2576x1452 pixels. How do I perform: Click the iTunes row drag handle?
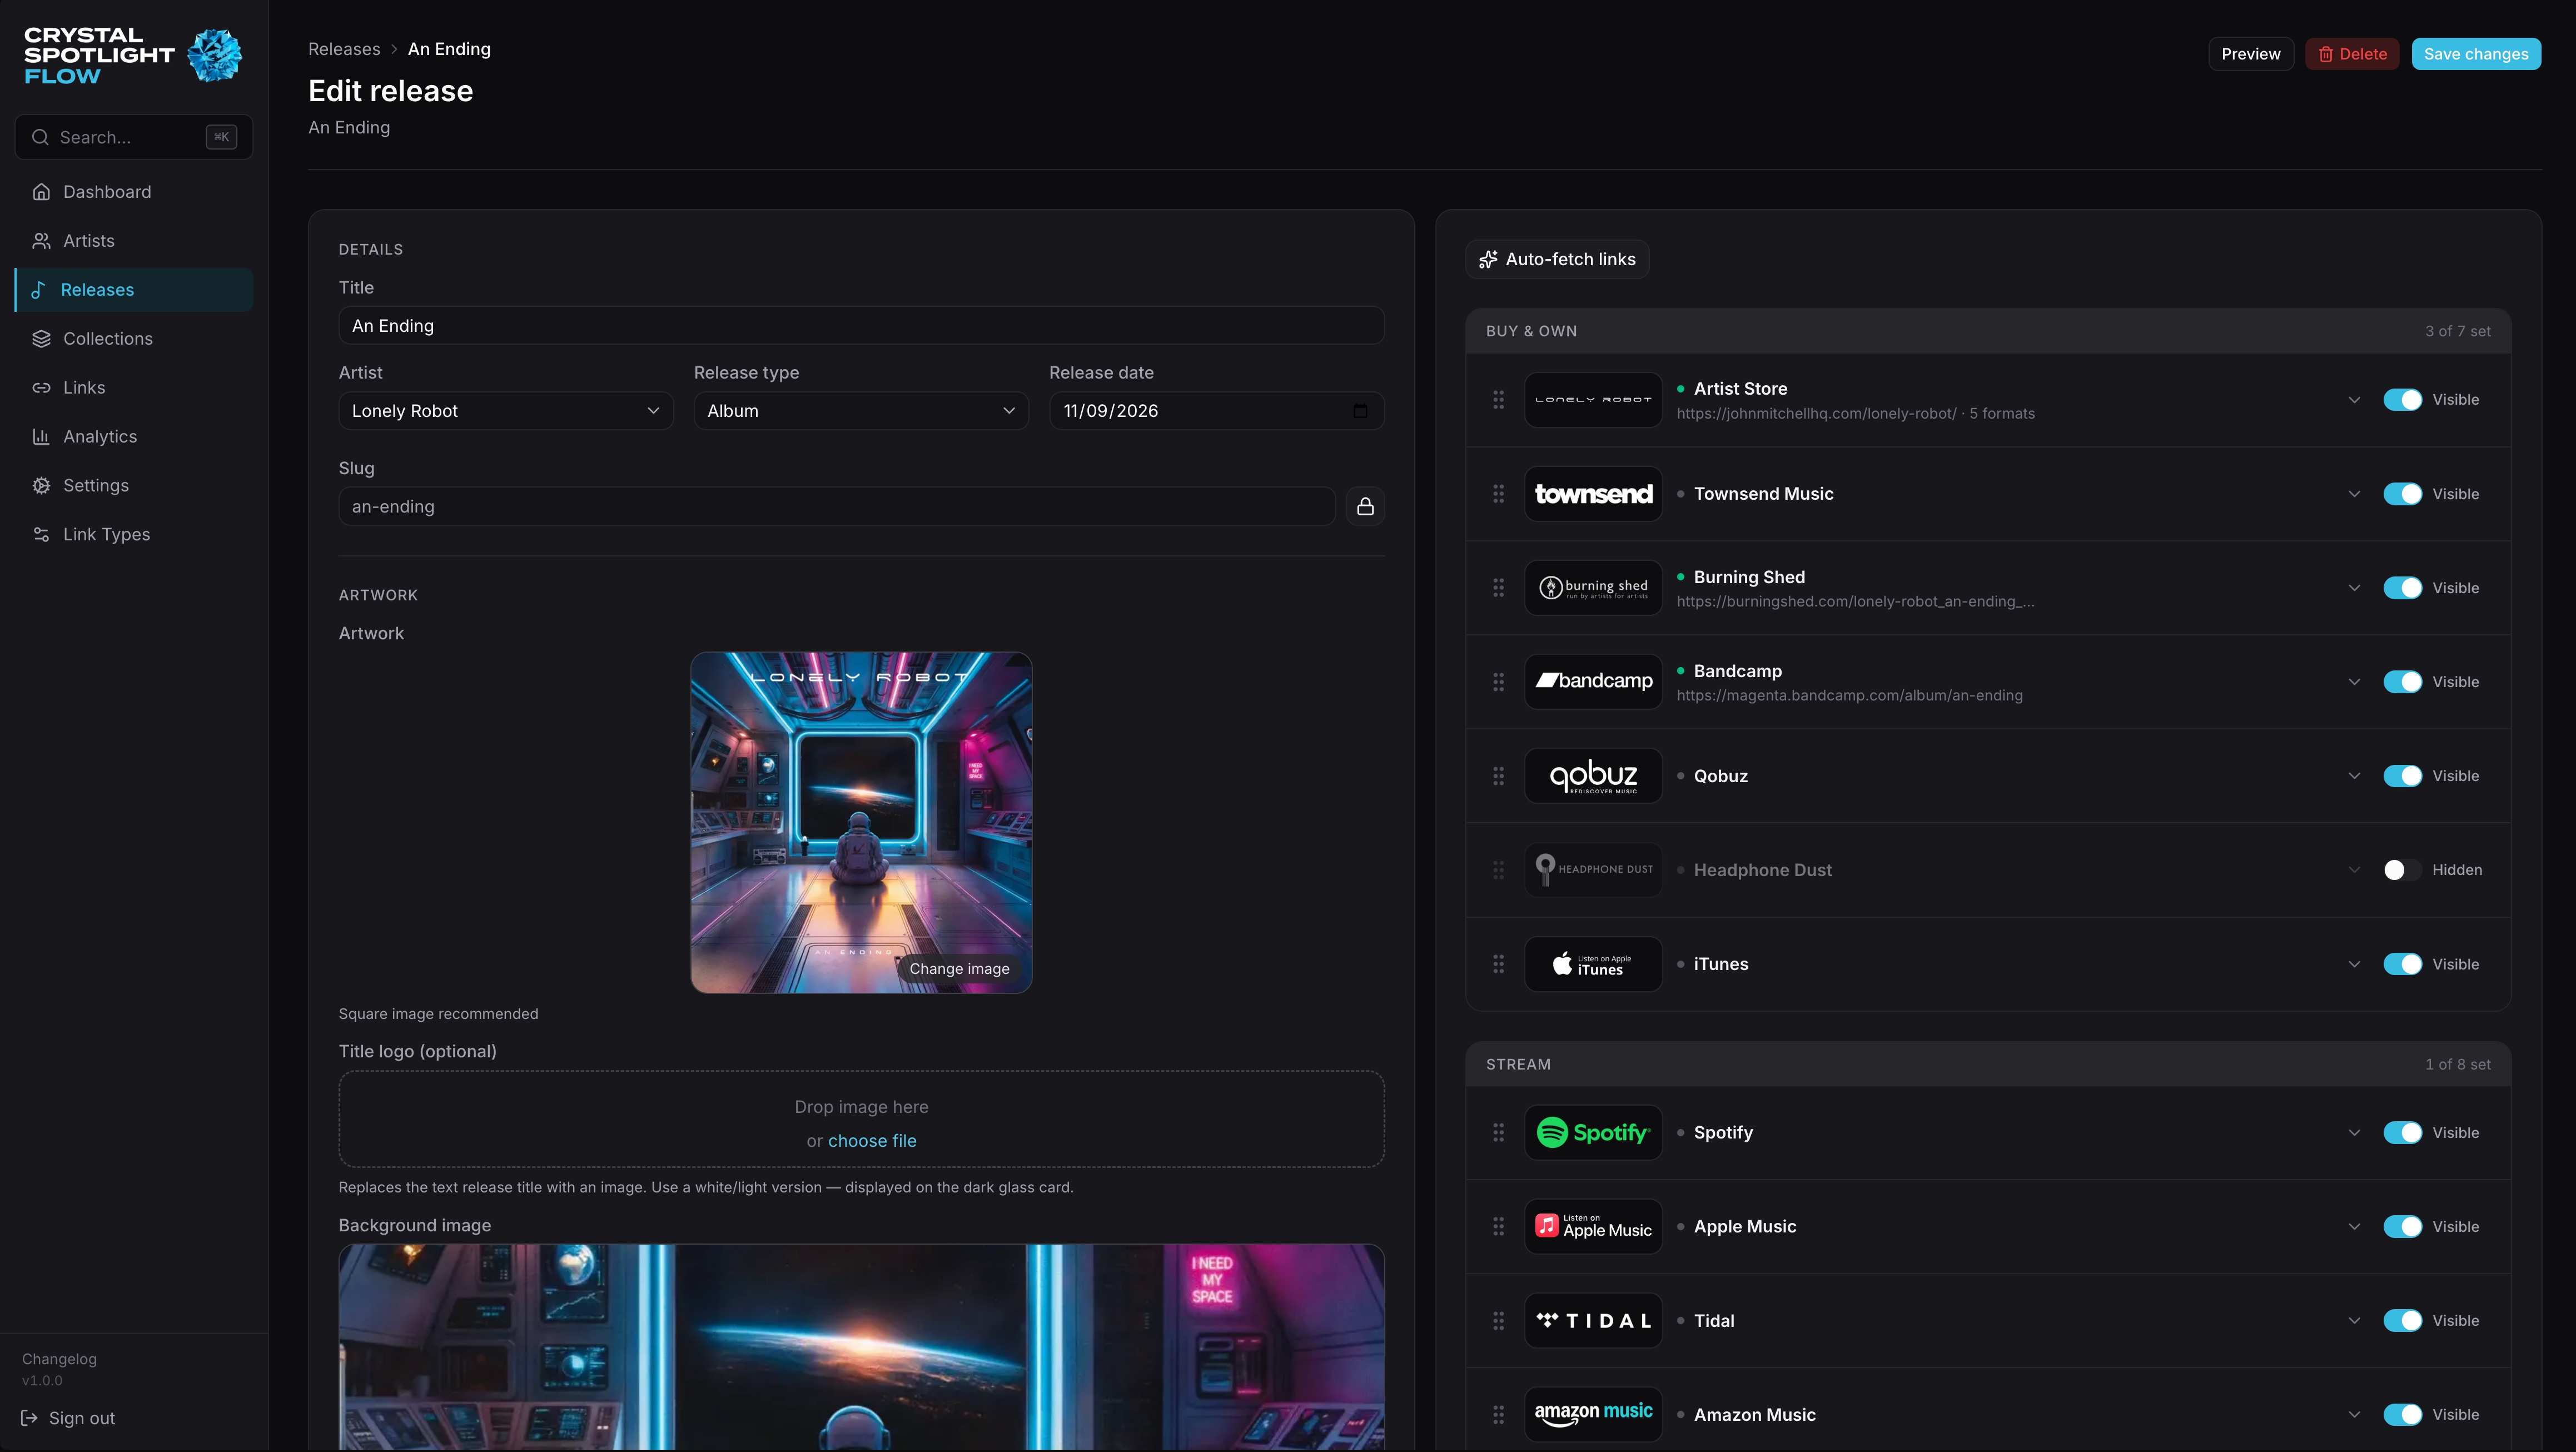[1498, 964]
